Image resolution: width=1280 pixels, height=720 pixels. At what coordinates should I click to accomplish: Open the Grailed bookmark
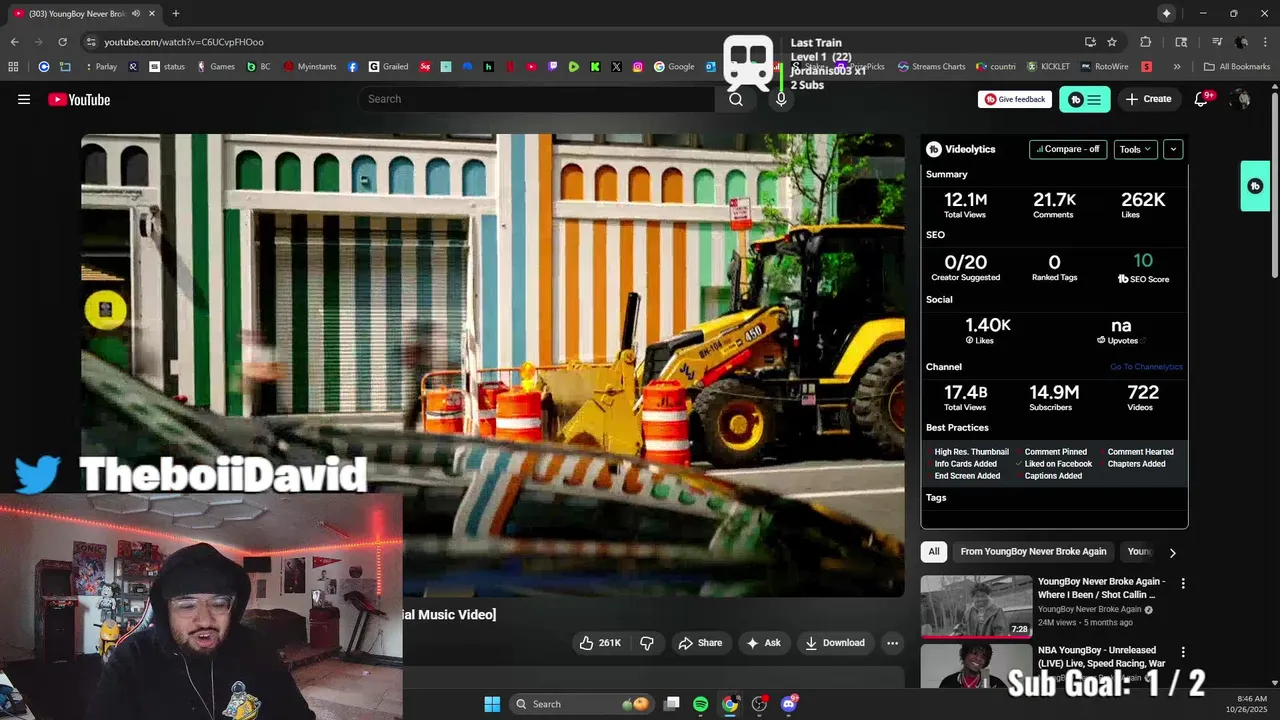pyautogui.click(x=389, y=67)
